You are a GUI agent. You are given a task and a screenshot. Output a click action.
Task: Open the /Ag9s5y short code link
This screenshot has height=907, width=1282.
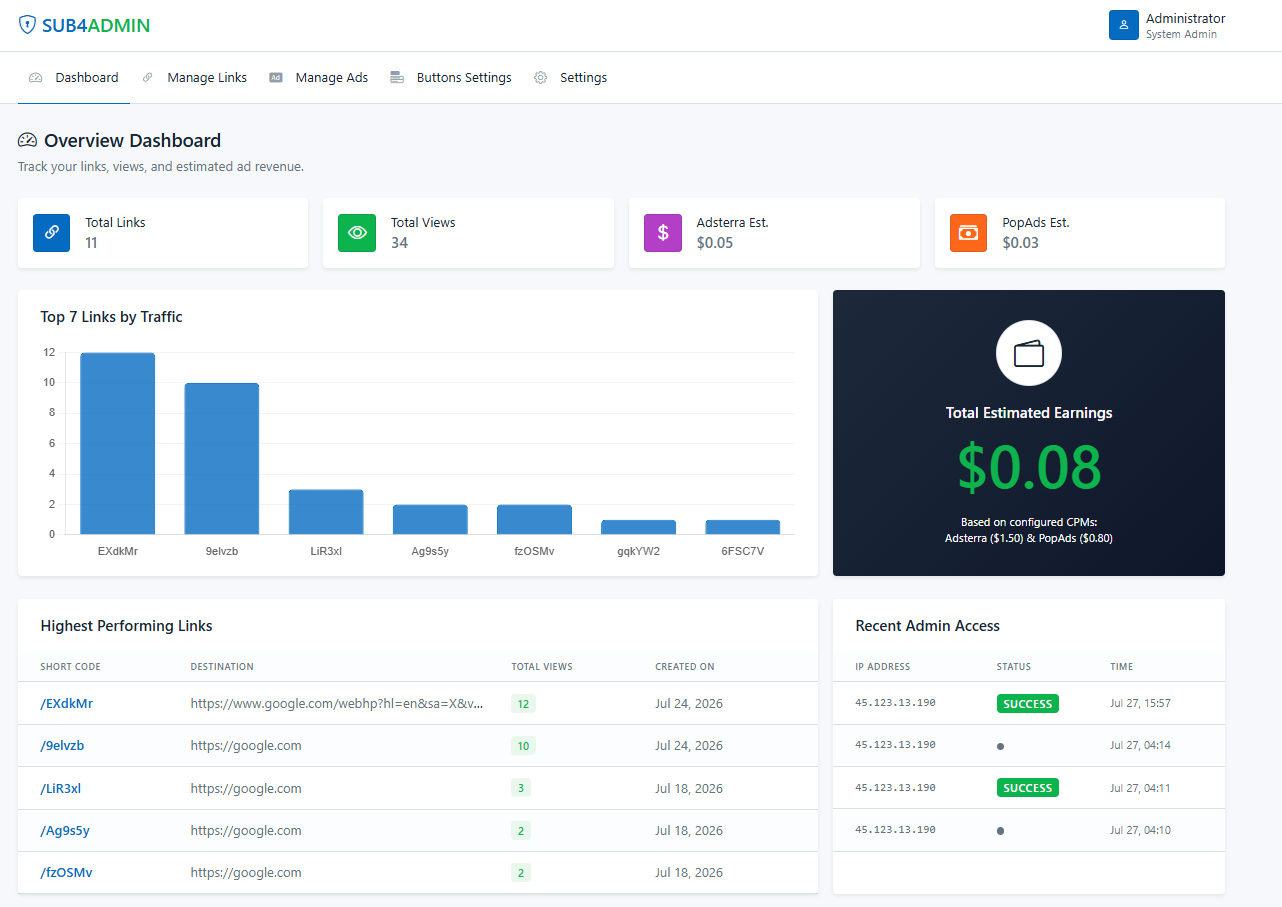(65, 830)
